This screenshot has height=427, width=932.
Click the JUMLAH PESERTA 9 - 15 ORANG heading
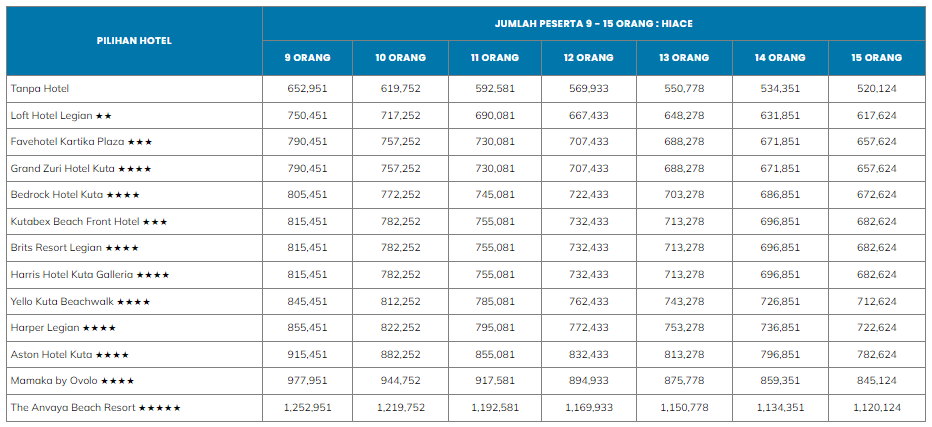pos(594,23)
